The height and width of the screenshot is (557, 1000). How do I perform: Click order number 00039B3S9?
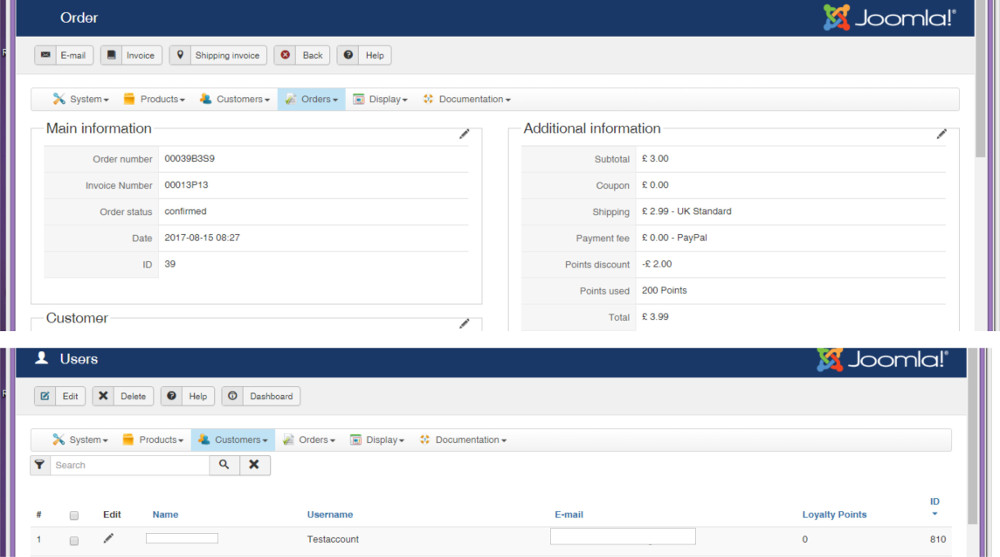(x=189, y=158)
